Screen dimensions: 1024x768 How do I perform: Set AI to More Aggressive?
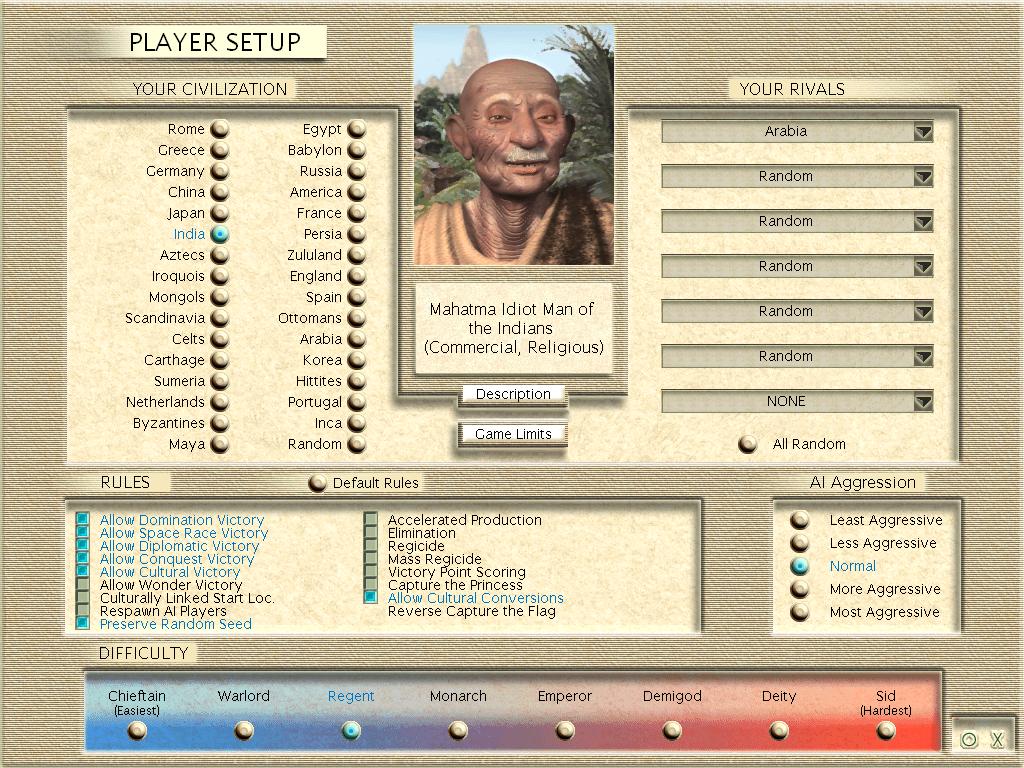pos(800,589)
